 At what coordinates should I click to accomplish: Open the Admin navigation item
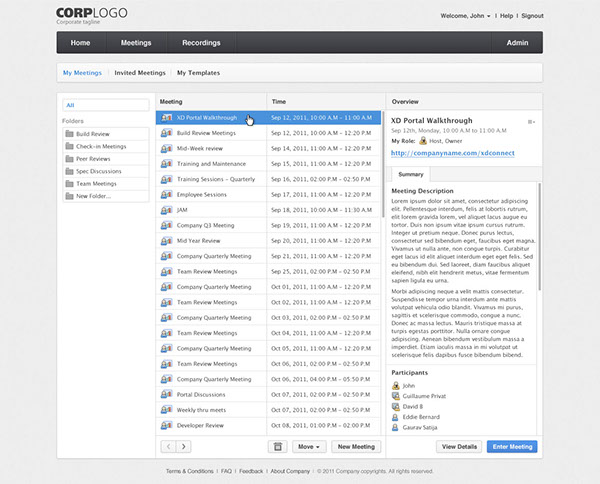click(517, 42)
